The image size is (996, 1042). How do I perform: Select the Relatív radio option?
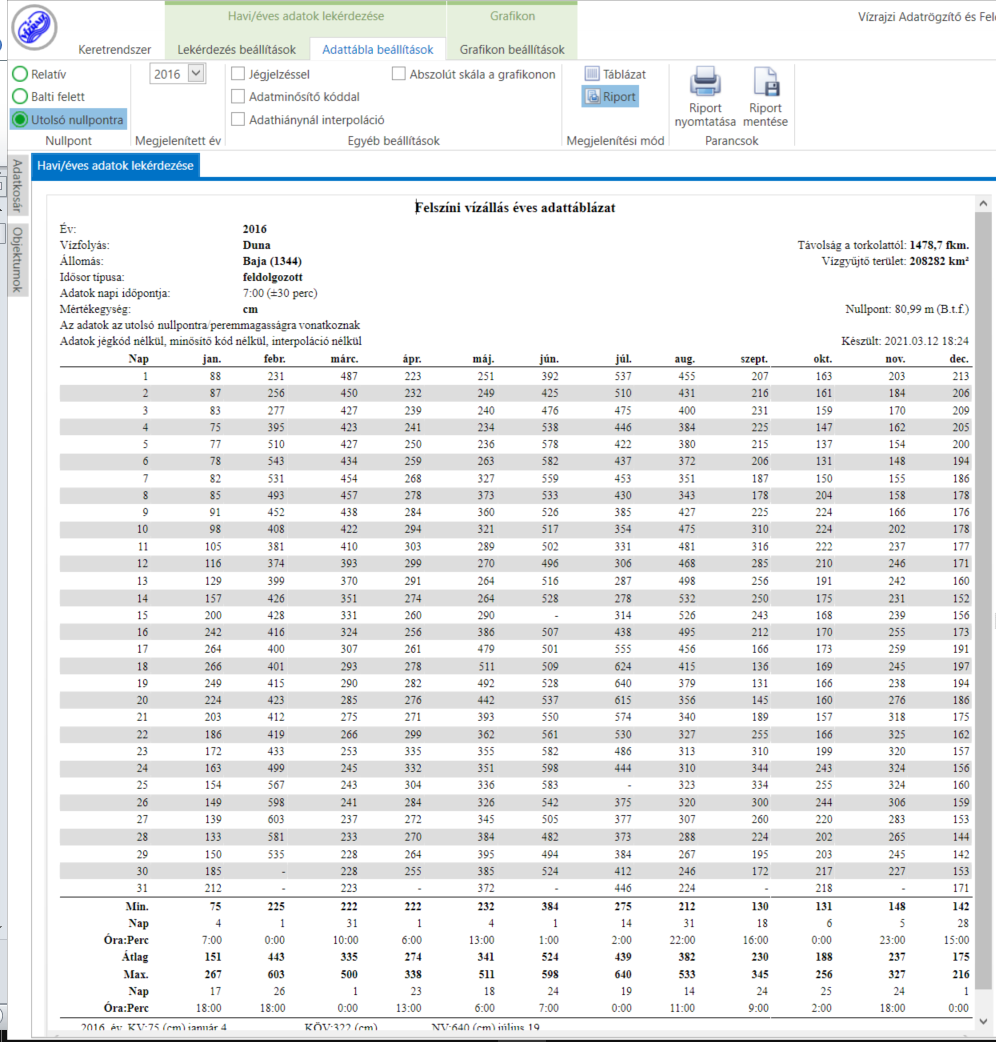(x=20, y=74)
